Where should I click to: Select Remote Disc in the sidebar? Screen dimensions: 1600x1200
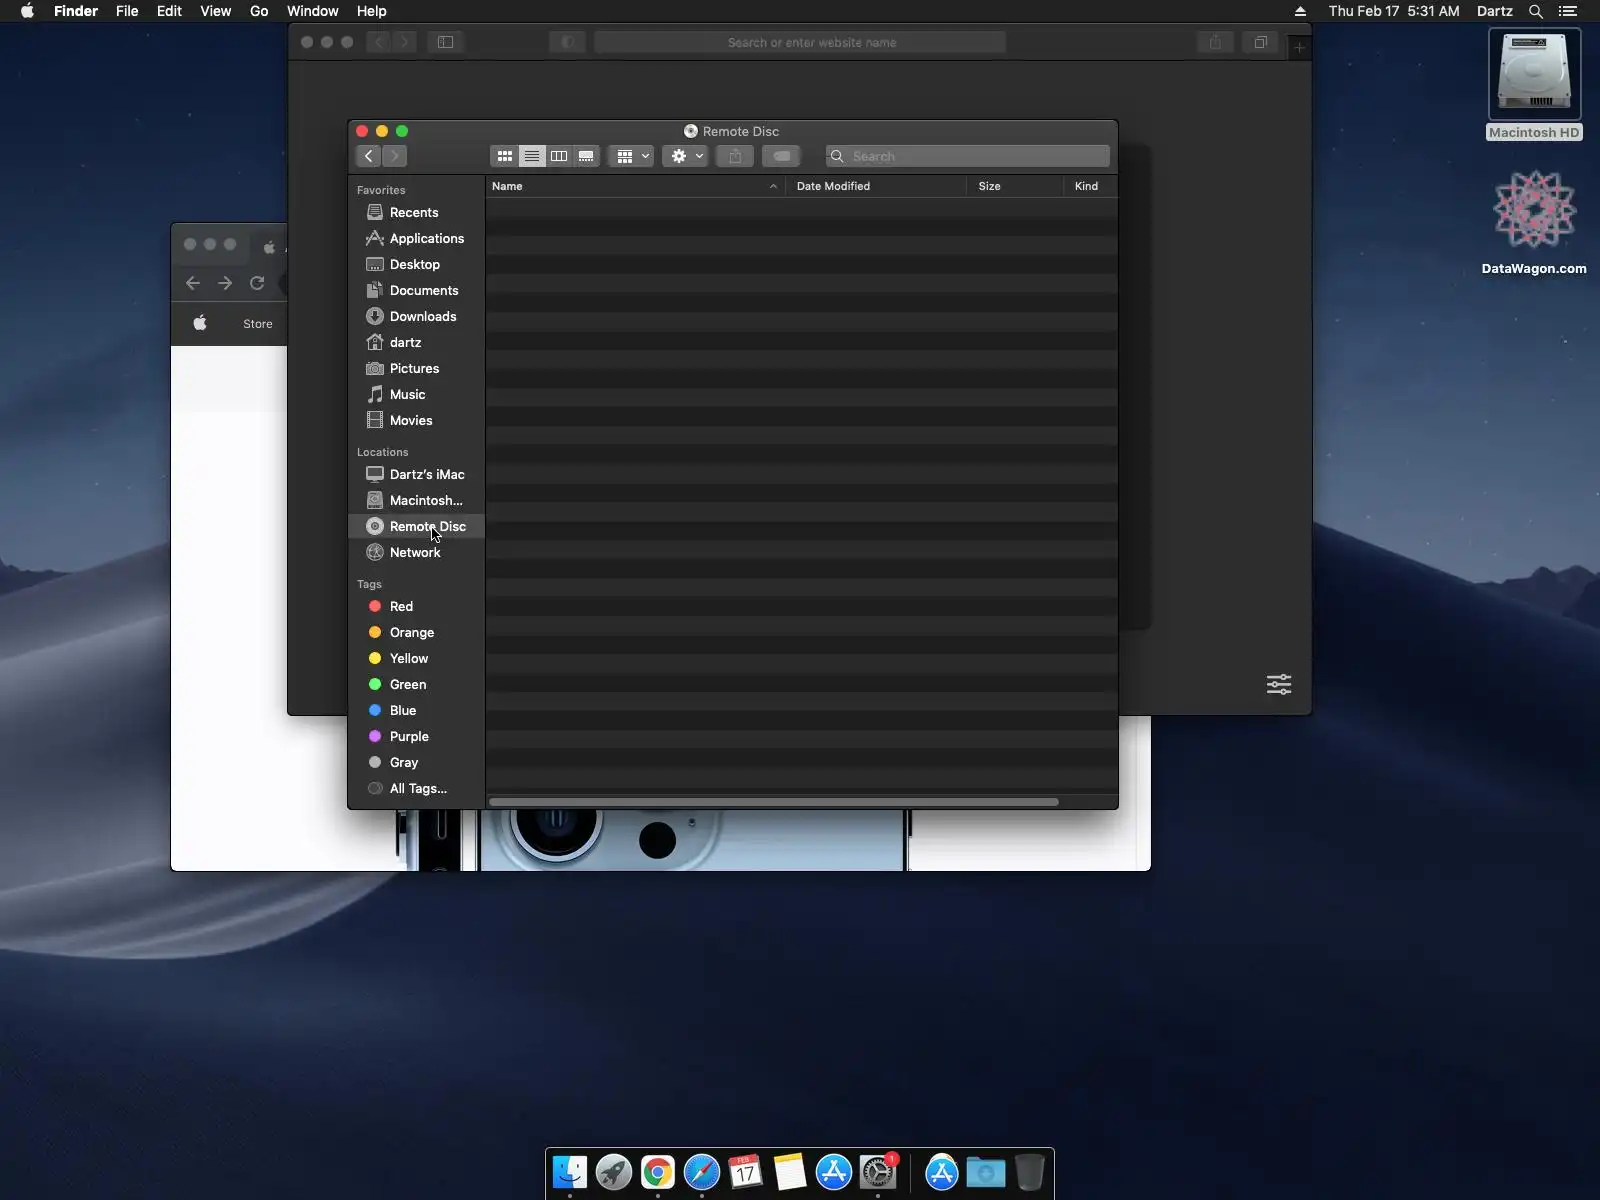[416, 526]
